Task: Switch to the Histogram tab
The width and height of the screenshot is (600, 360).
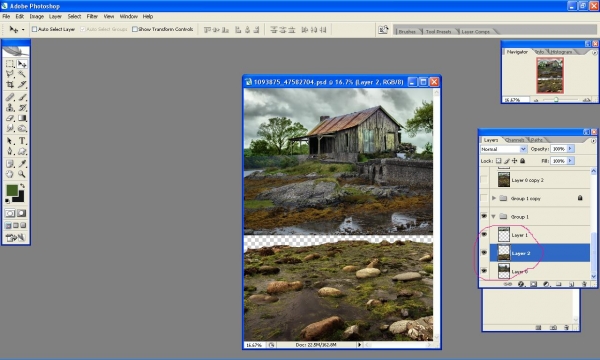Action: click(561, 52)
